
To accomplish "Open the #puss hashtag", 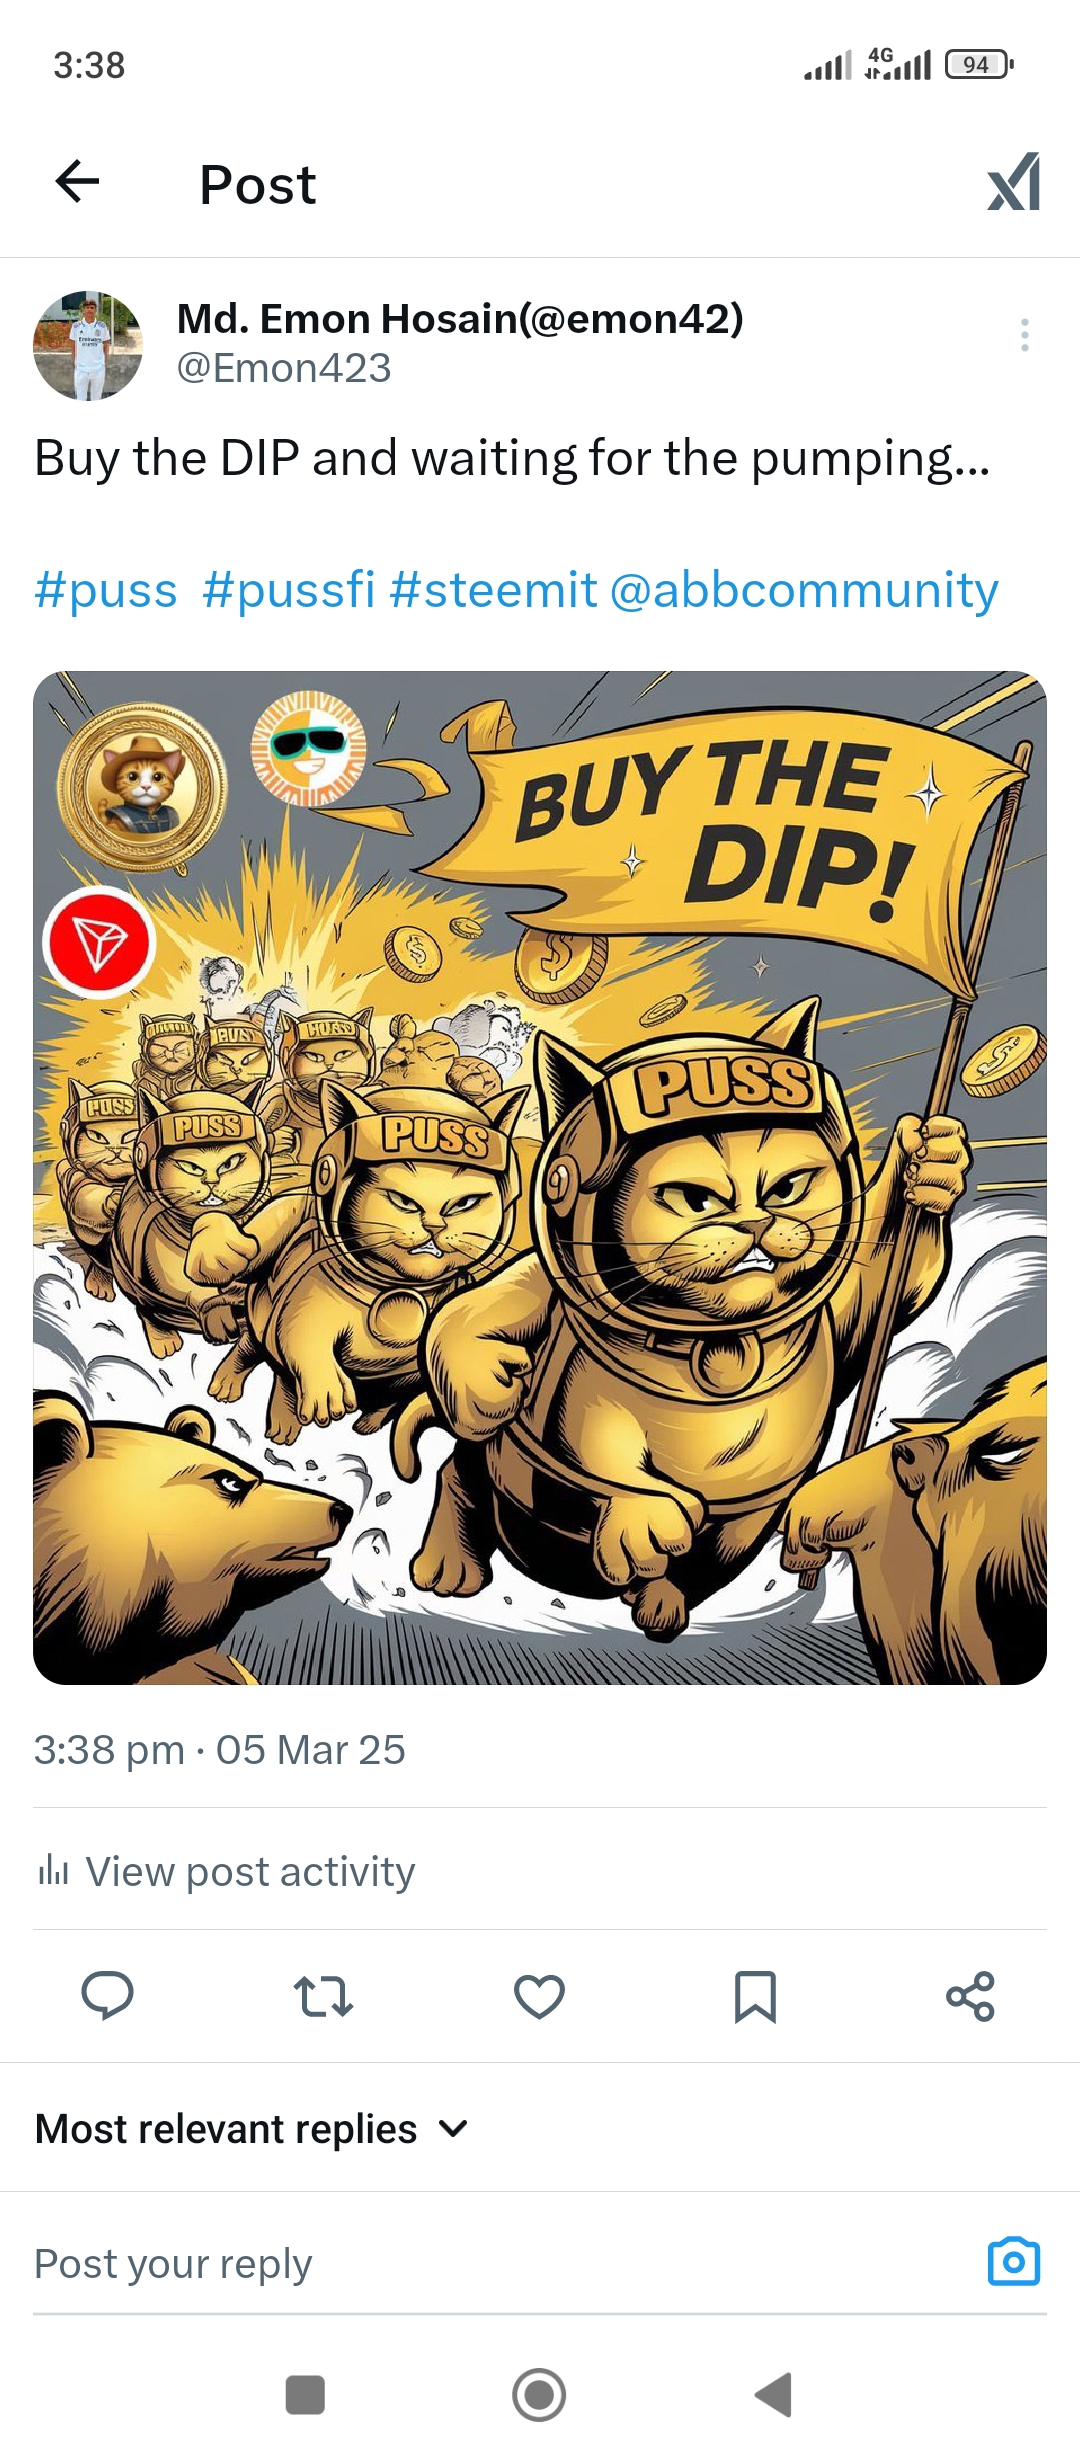I will (x=106, y=590).
